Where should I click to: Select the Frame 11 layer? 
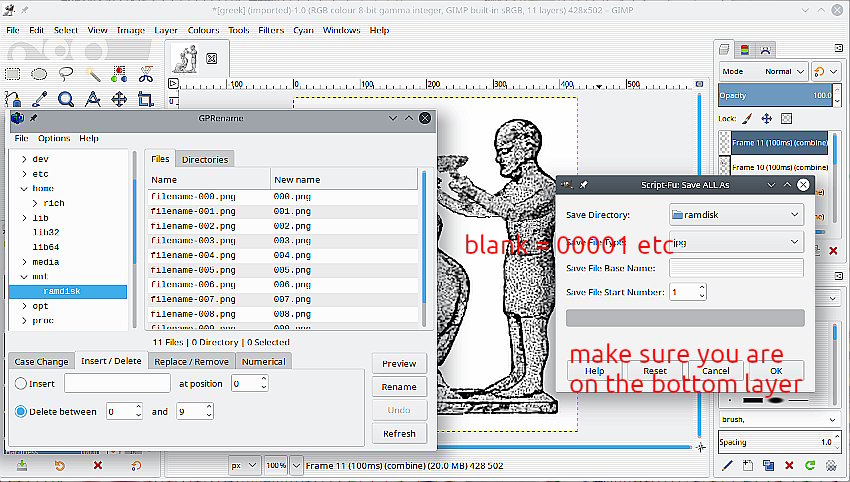coord(780,143)
